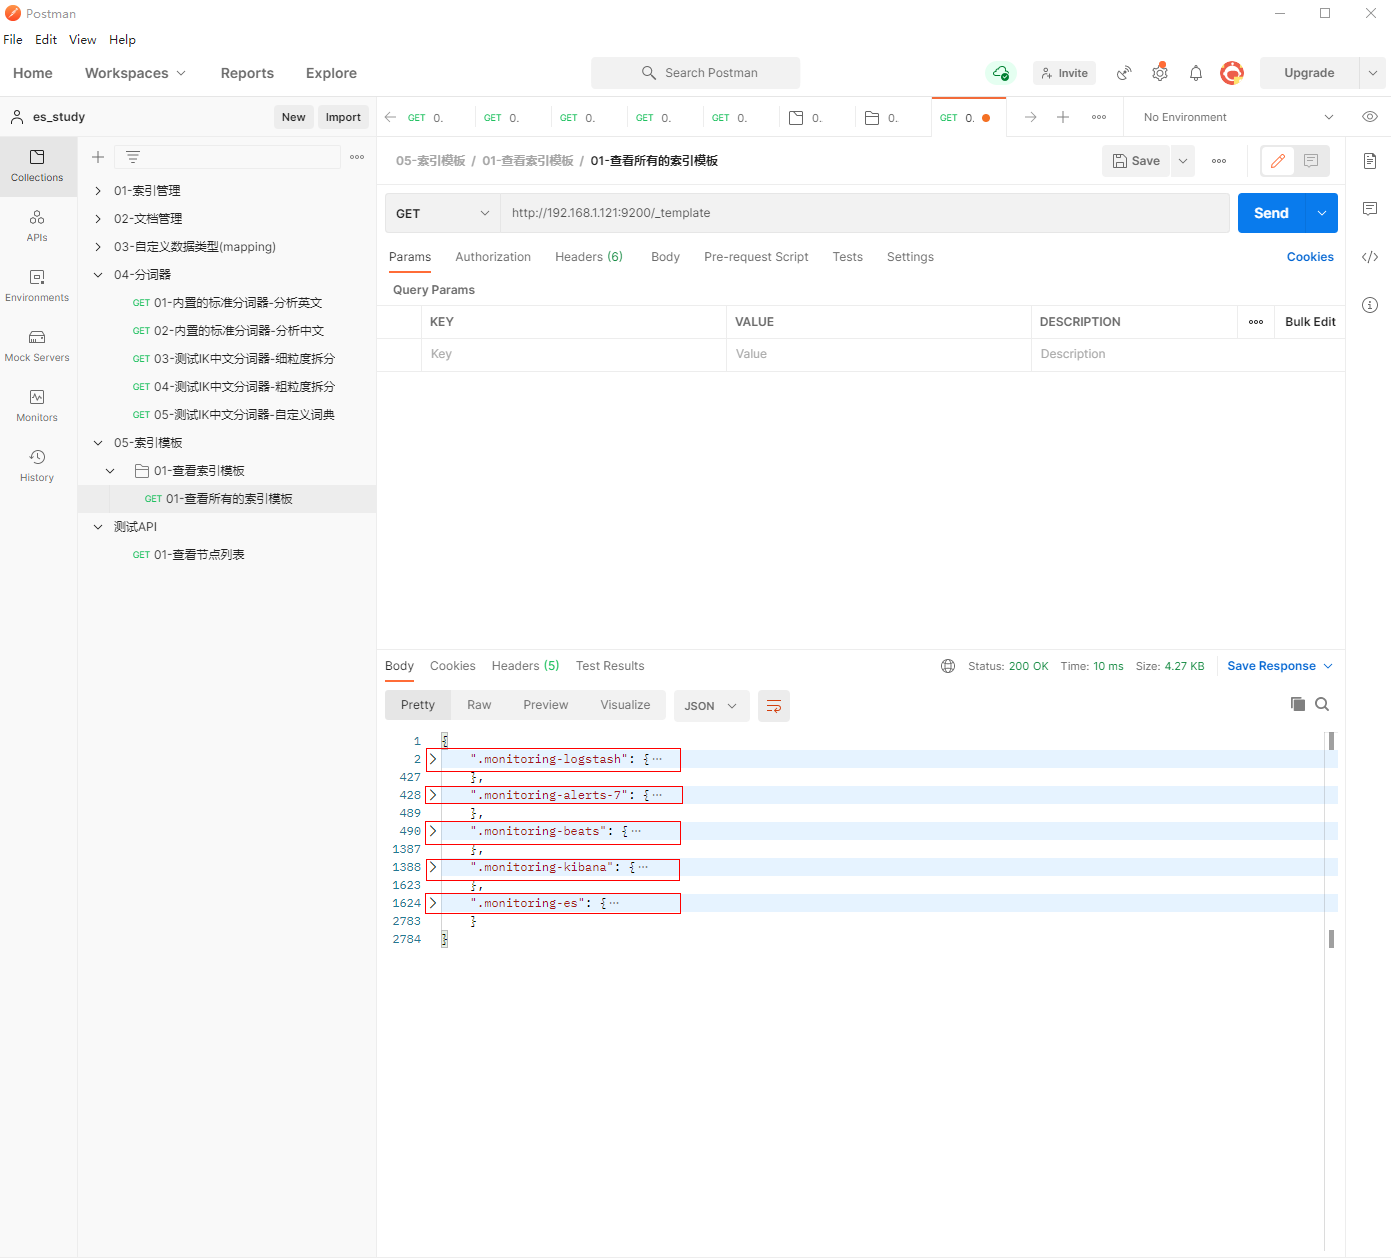Viewport: 1391px width, 1260px height.
Task: Click the response body vertical scrollbar
Action: 1331,840
